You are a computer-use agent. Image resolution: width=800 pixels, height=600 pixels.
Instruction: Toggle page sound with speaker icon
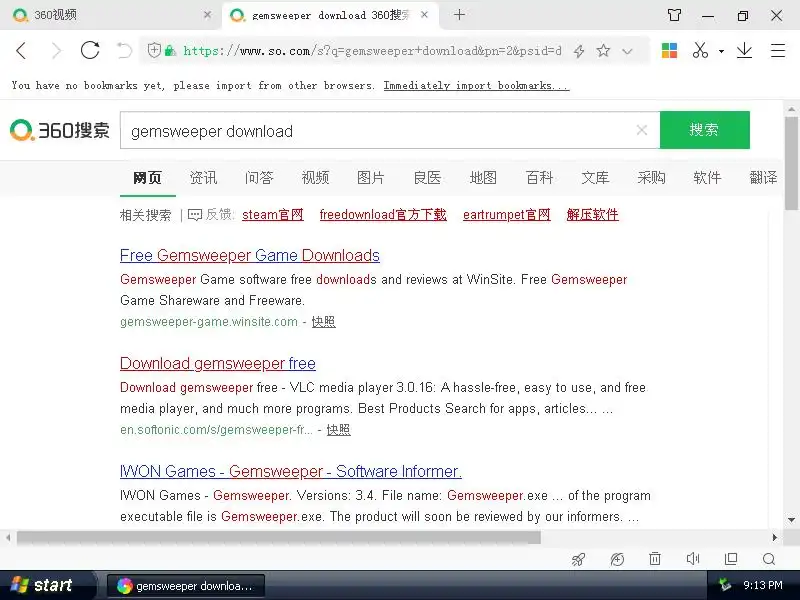point(693,559)
